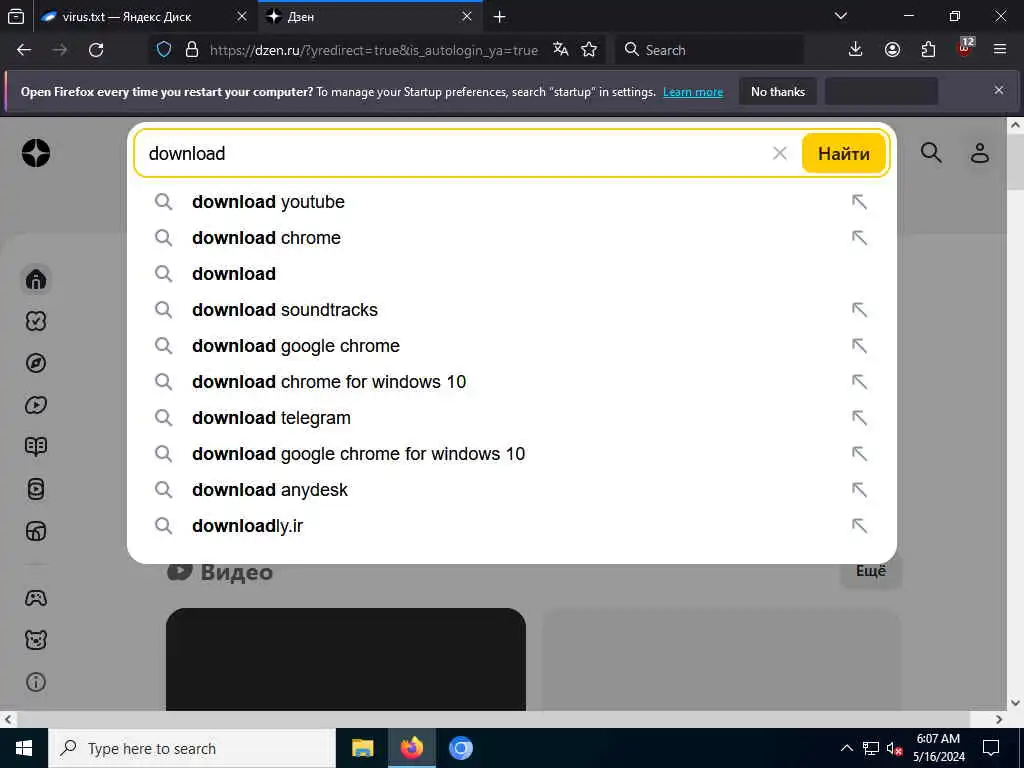1024x768 pixels.
Task: Show hidden system tray icons
Action: 846,748
